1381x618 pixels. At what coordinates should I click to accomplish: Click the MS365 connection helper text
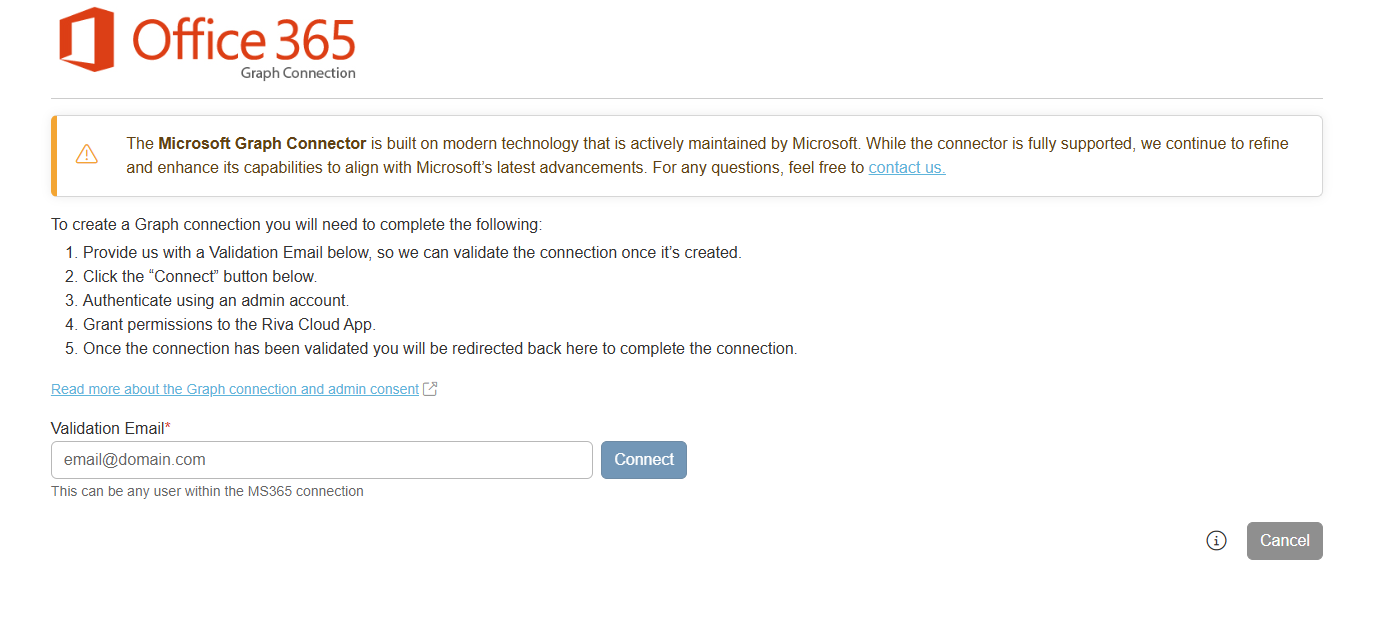click(207, 492)
